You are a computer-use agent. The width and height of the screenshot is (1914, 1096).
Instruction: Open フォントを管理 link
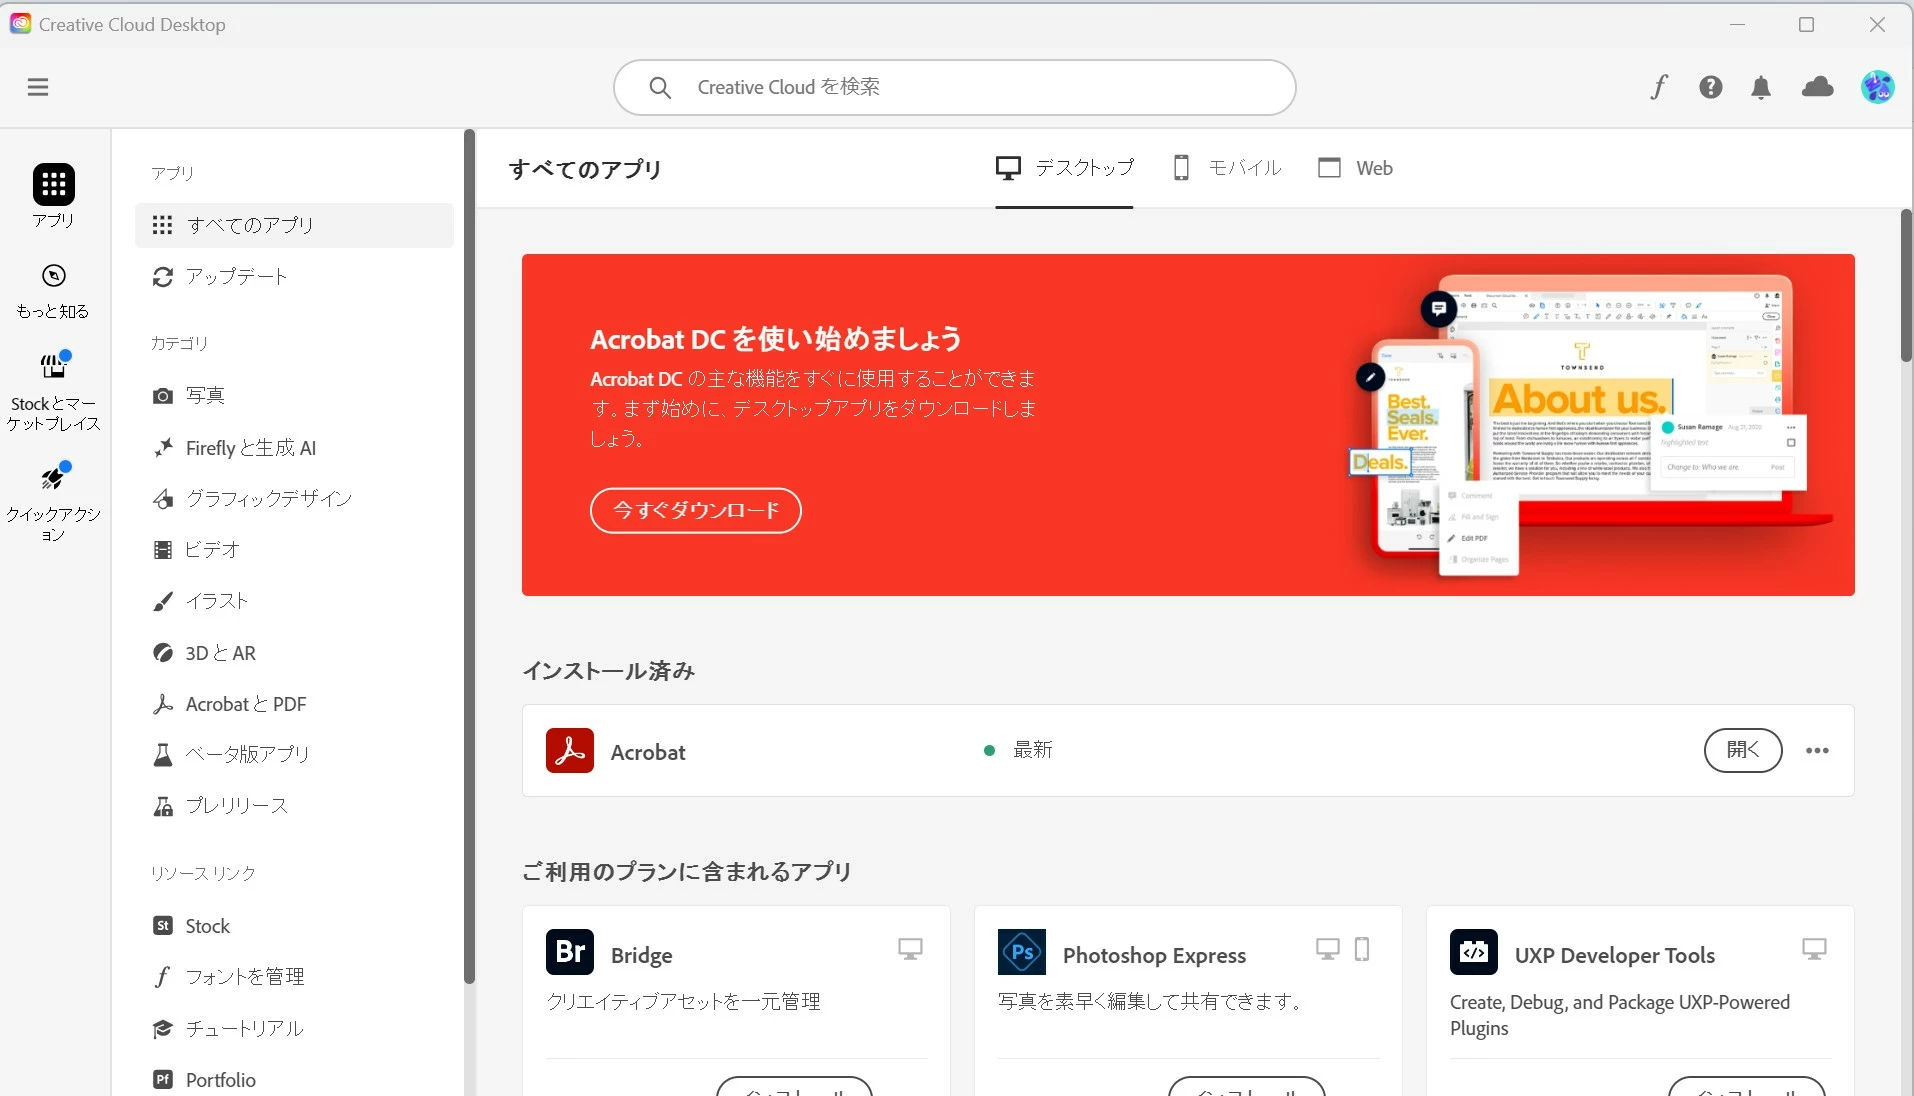pyautogui.click(x=294, y=977)
